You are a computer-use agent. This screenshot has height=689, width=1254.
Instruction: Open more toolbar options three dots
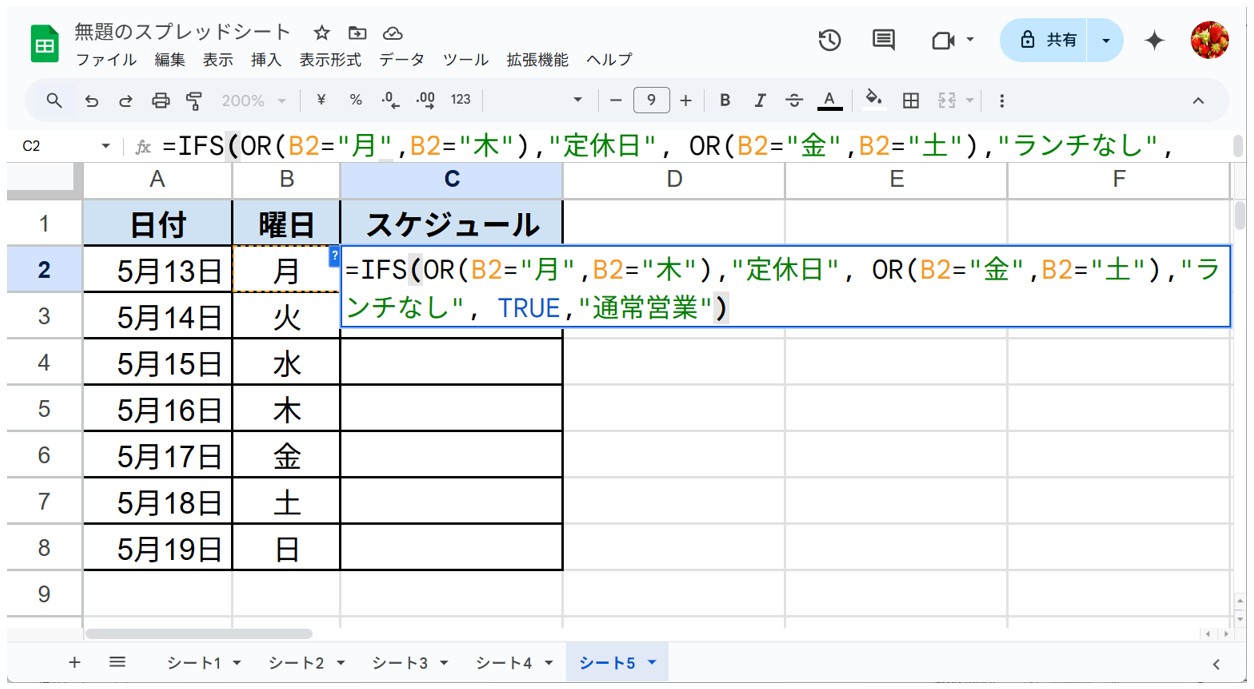click(x=1002, y=100)
